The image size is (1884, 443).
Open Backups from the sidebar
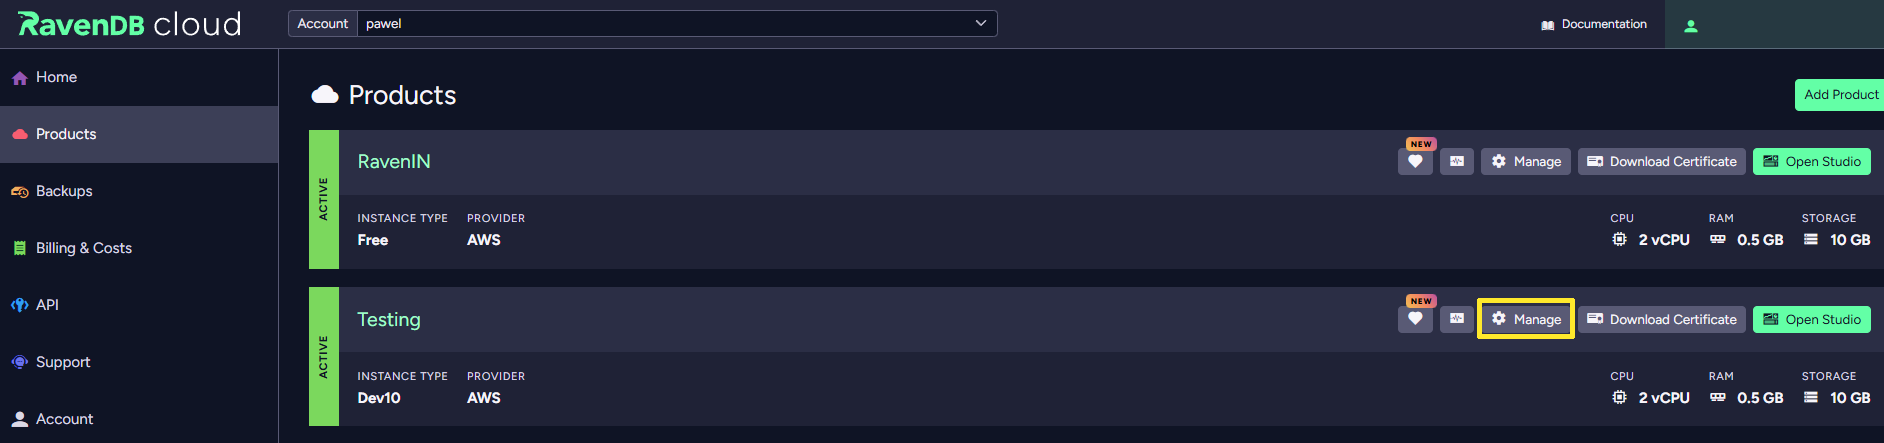tap(64, 191)
